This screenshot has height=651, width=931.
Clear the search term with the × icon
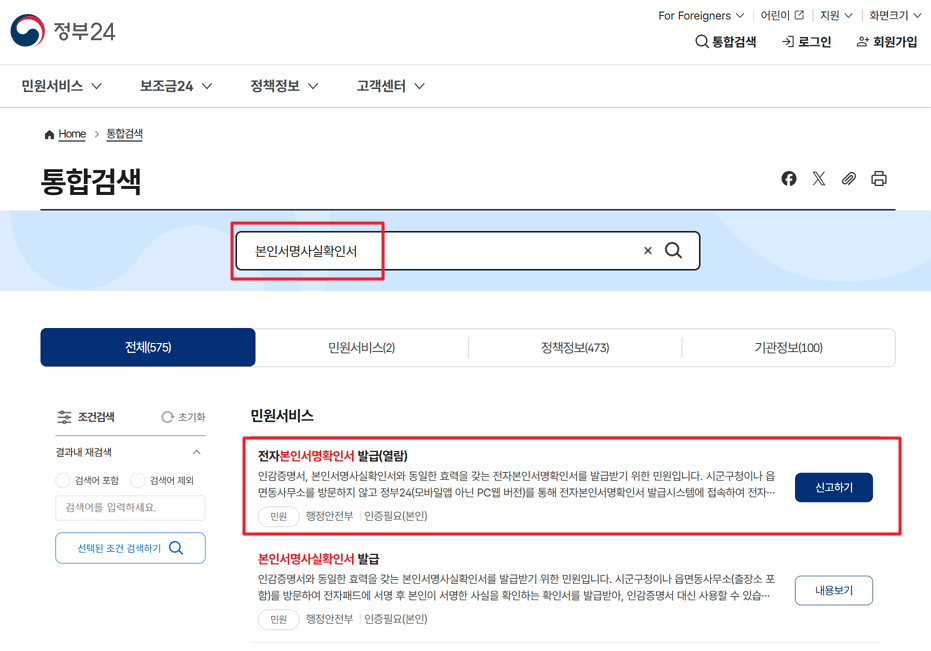[647, 250]
